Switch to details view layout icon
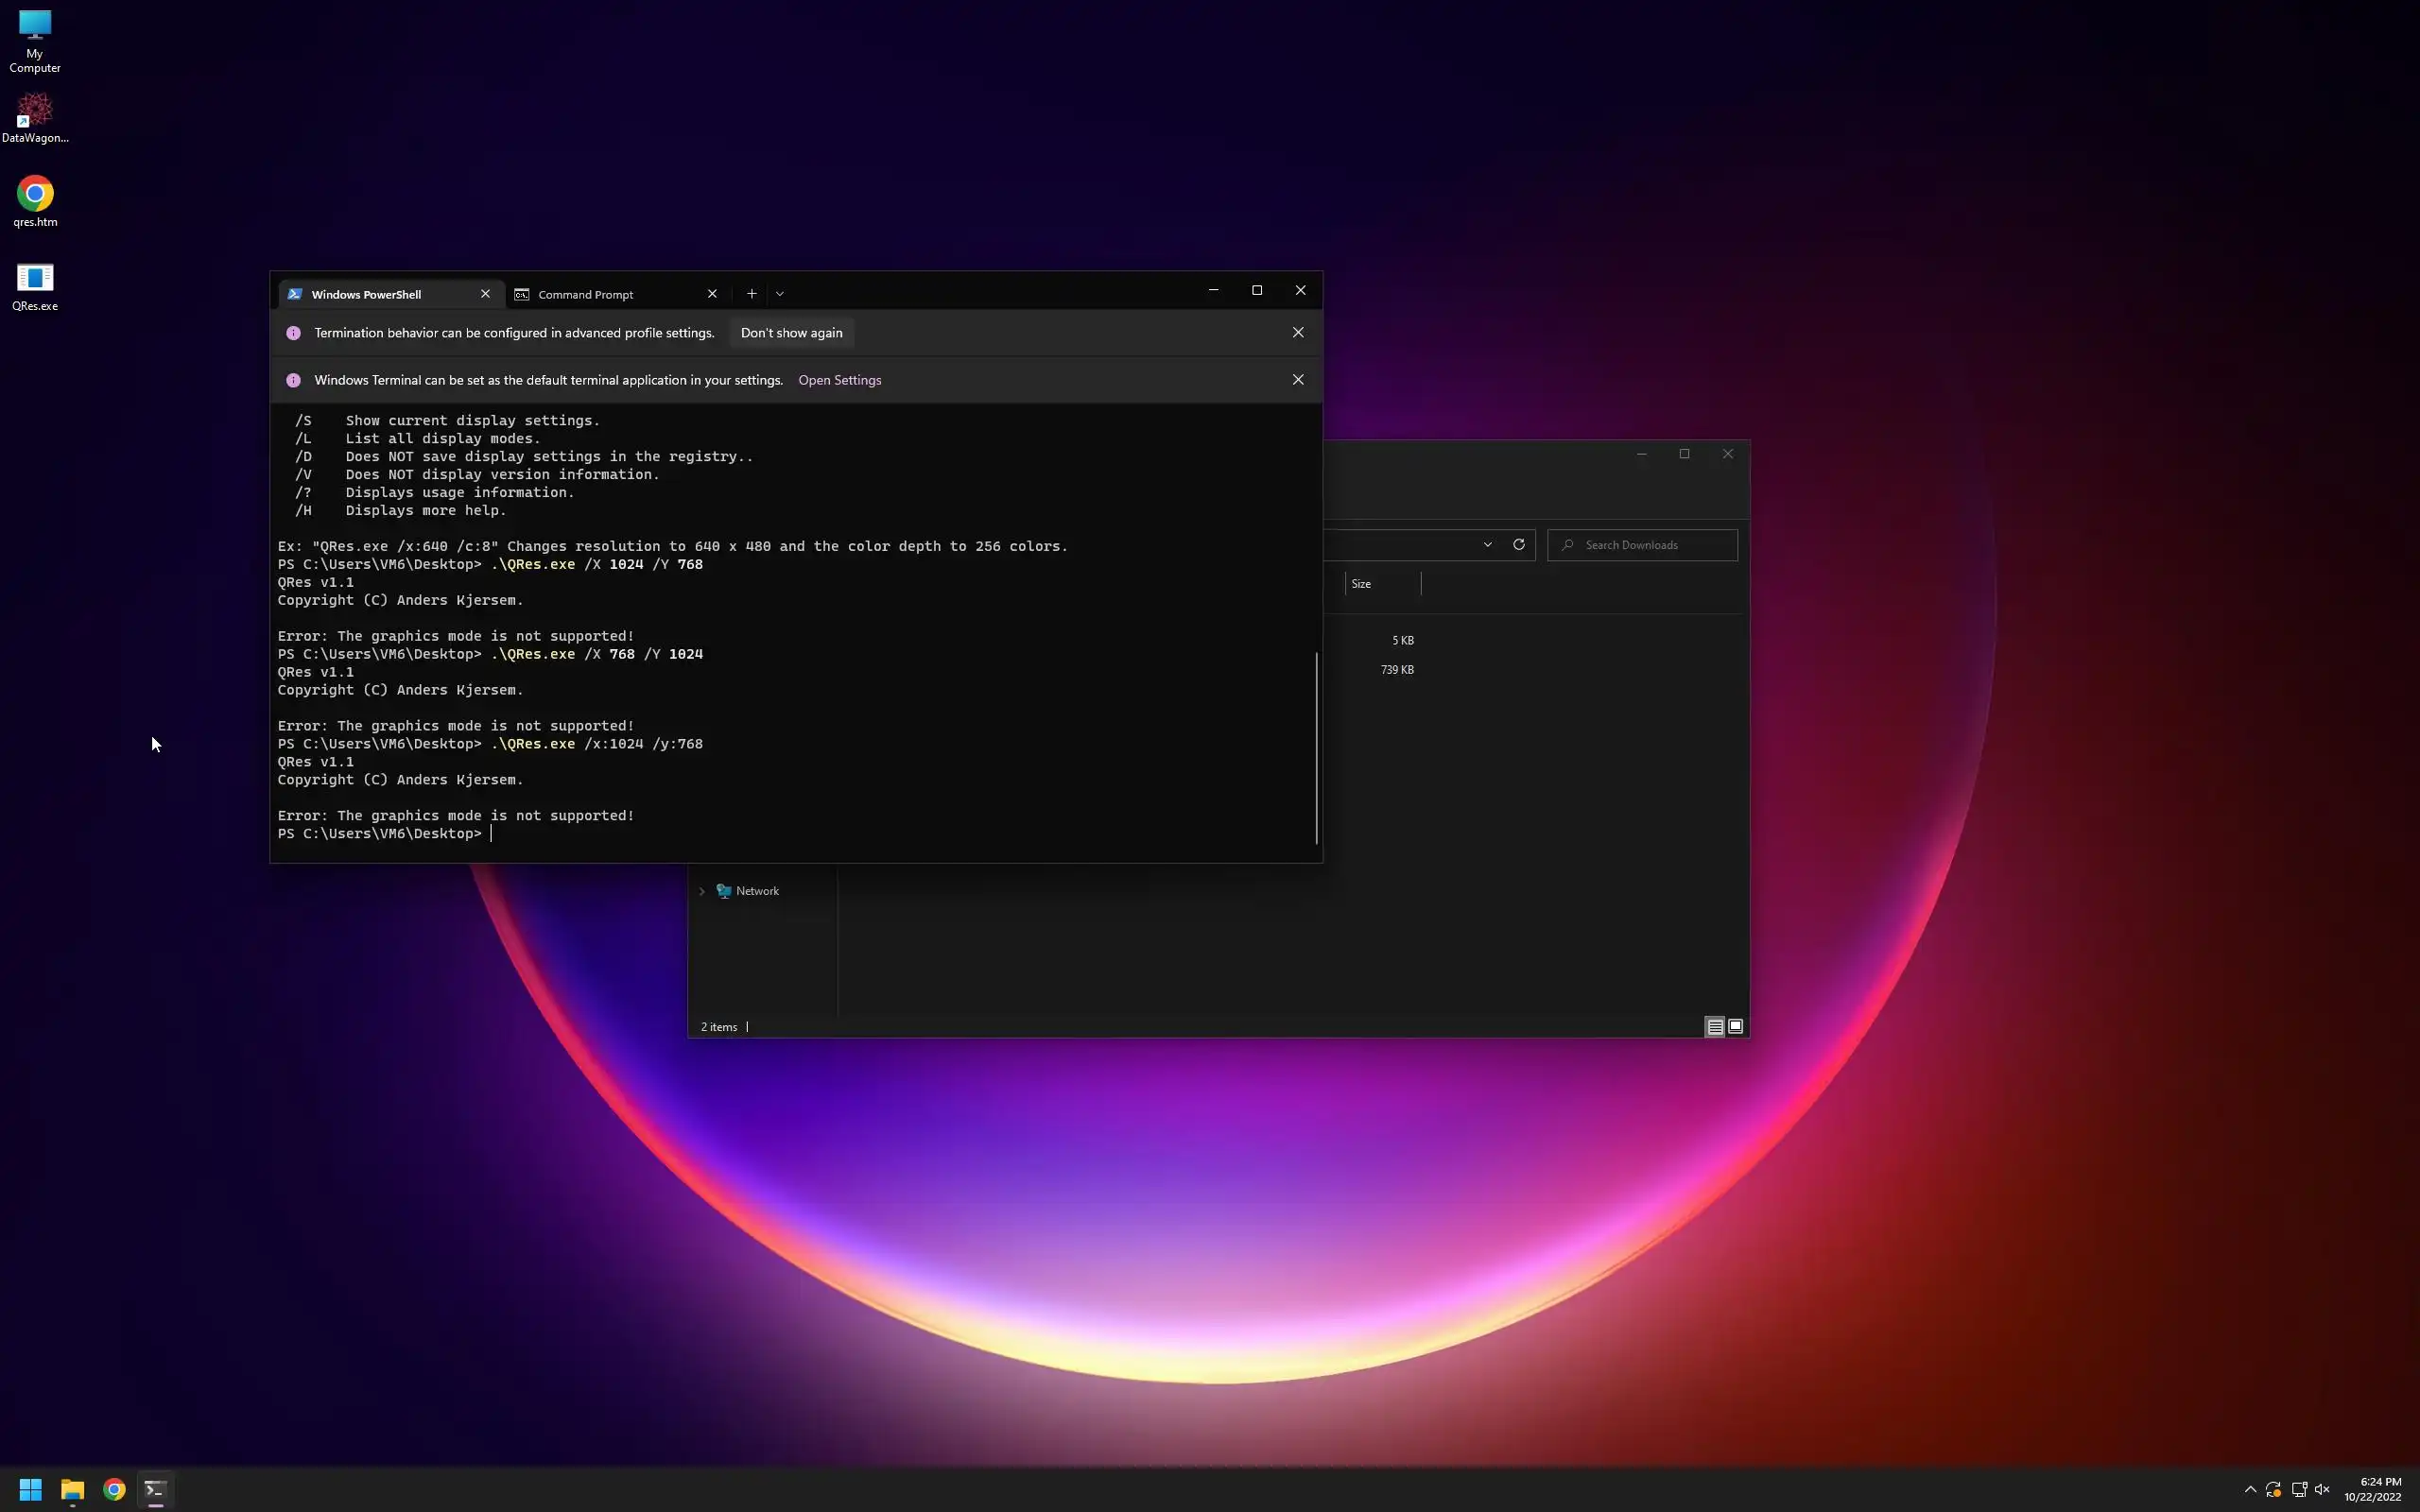2420x1512 pixels. coord(1714,1027)
